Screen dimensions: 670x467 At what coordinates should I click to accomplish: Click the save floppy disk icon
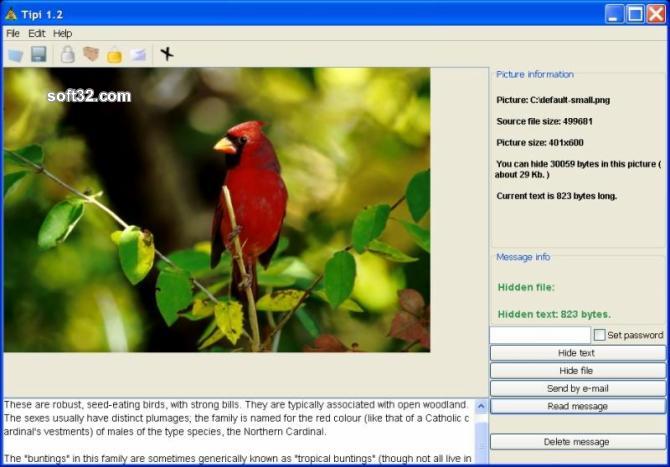[38, 54]
